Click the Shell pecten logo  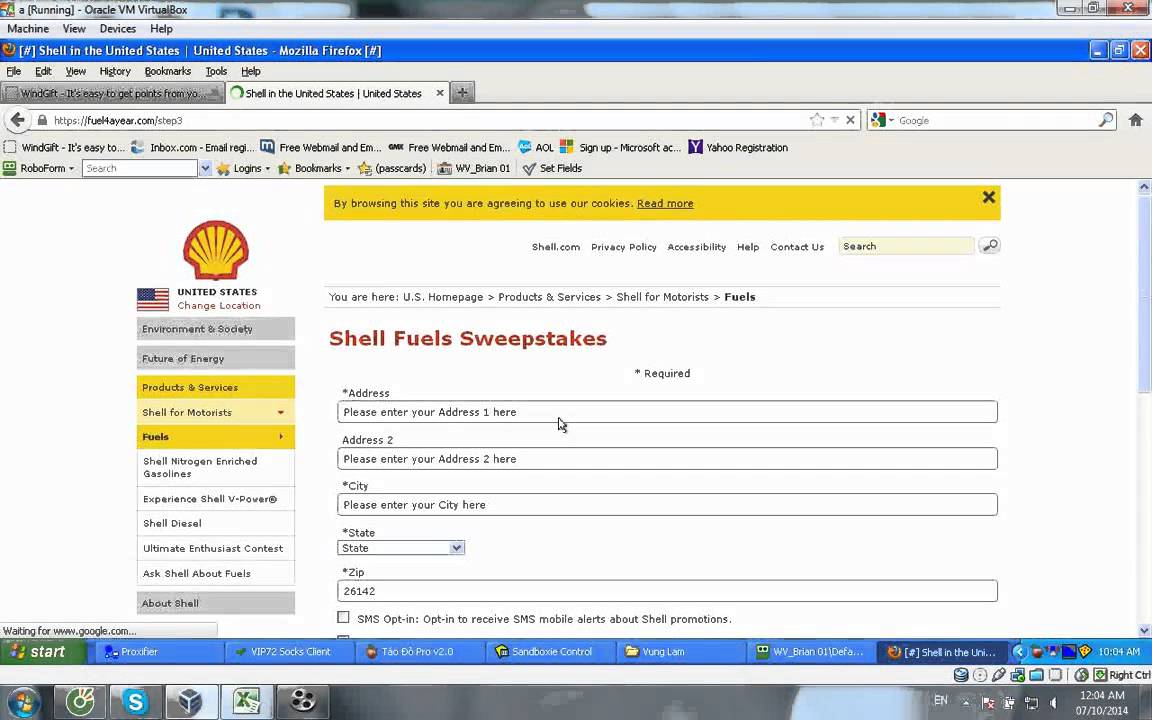pyautogui.click(x=216, y=251)
